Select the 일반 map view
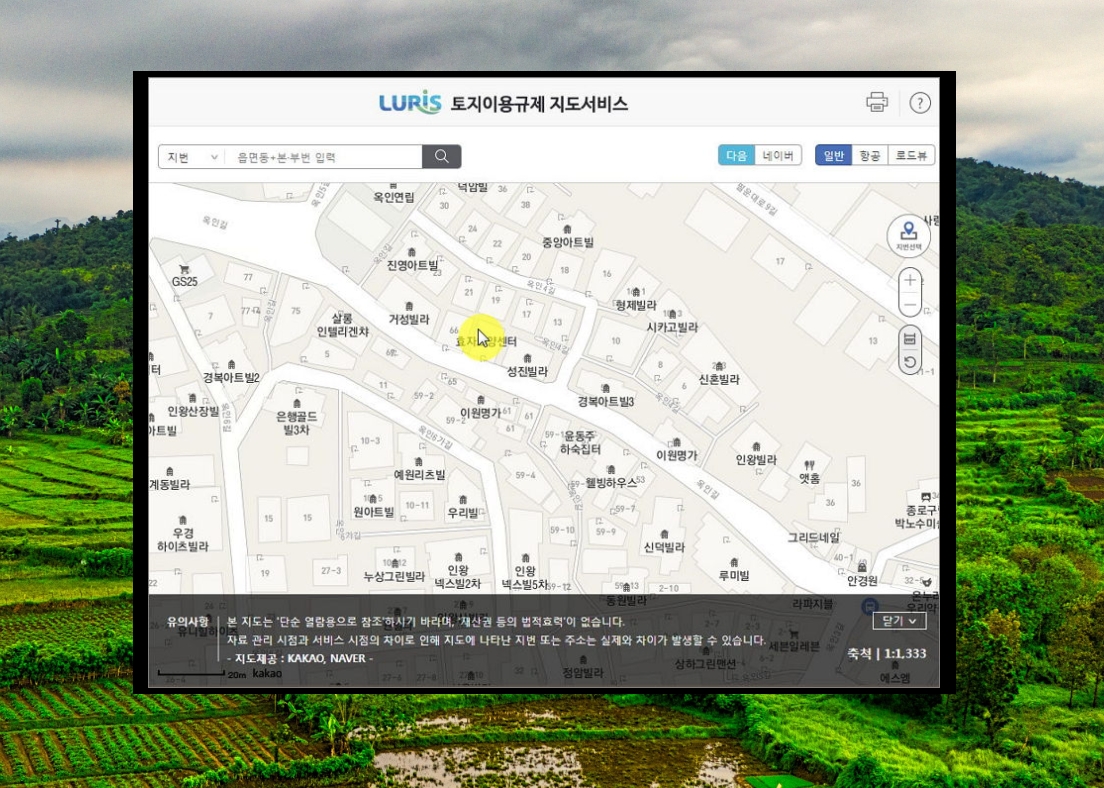Viewport: 1104px width, 788px height. (x=834, y=155)
